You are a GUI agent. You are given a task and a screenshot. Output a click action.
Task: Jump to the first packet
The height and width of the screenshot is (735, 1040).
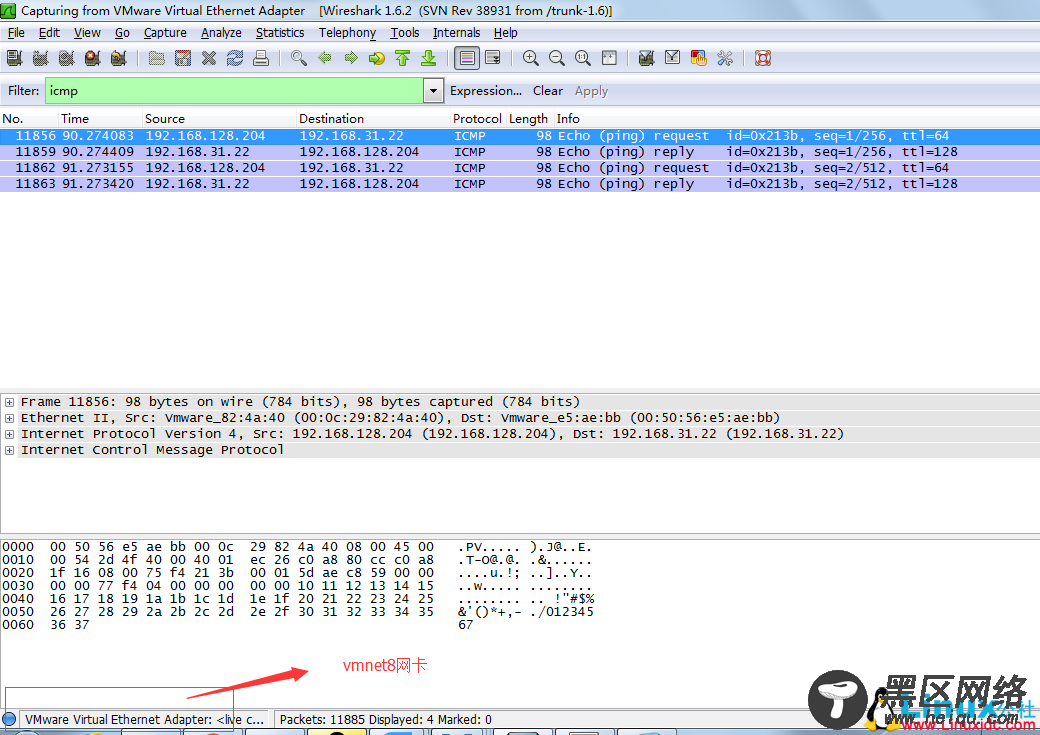tap(403, 58)
